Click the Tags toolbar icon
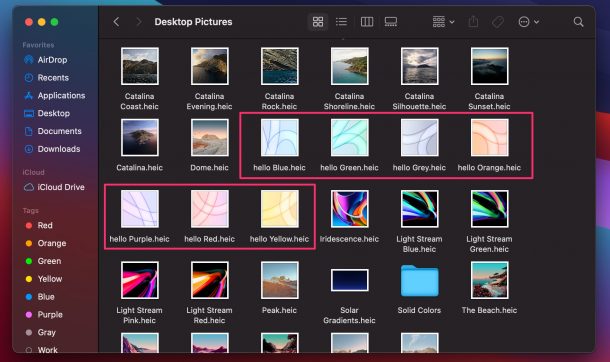610x362 pixels. (x=498, y=22)
